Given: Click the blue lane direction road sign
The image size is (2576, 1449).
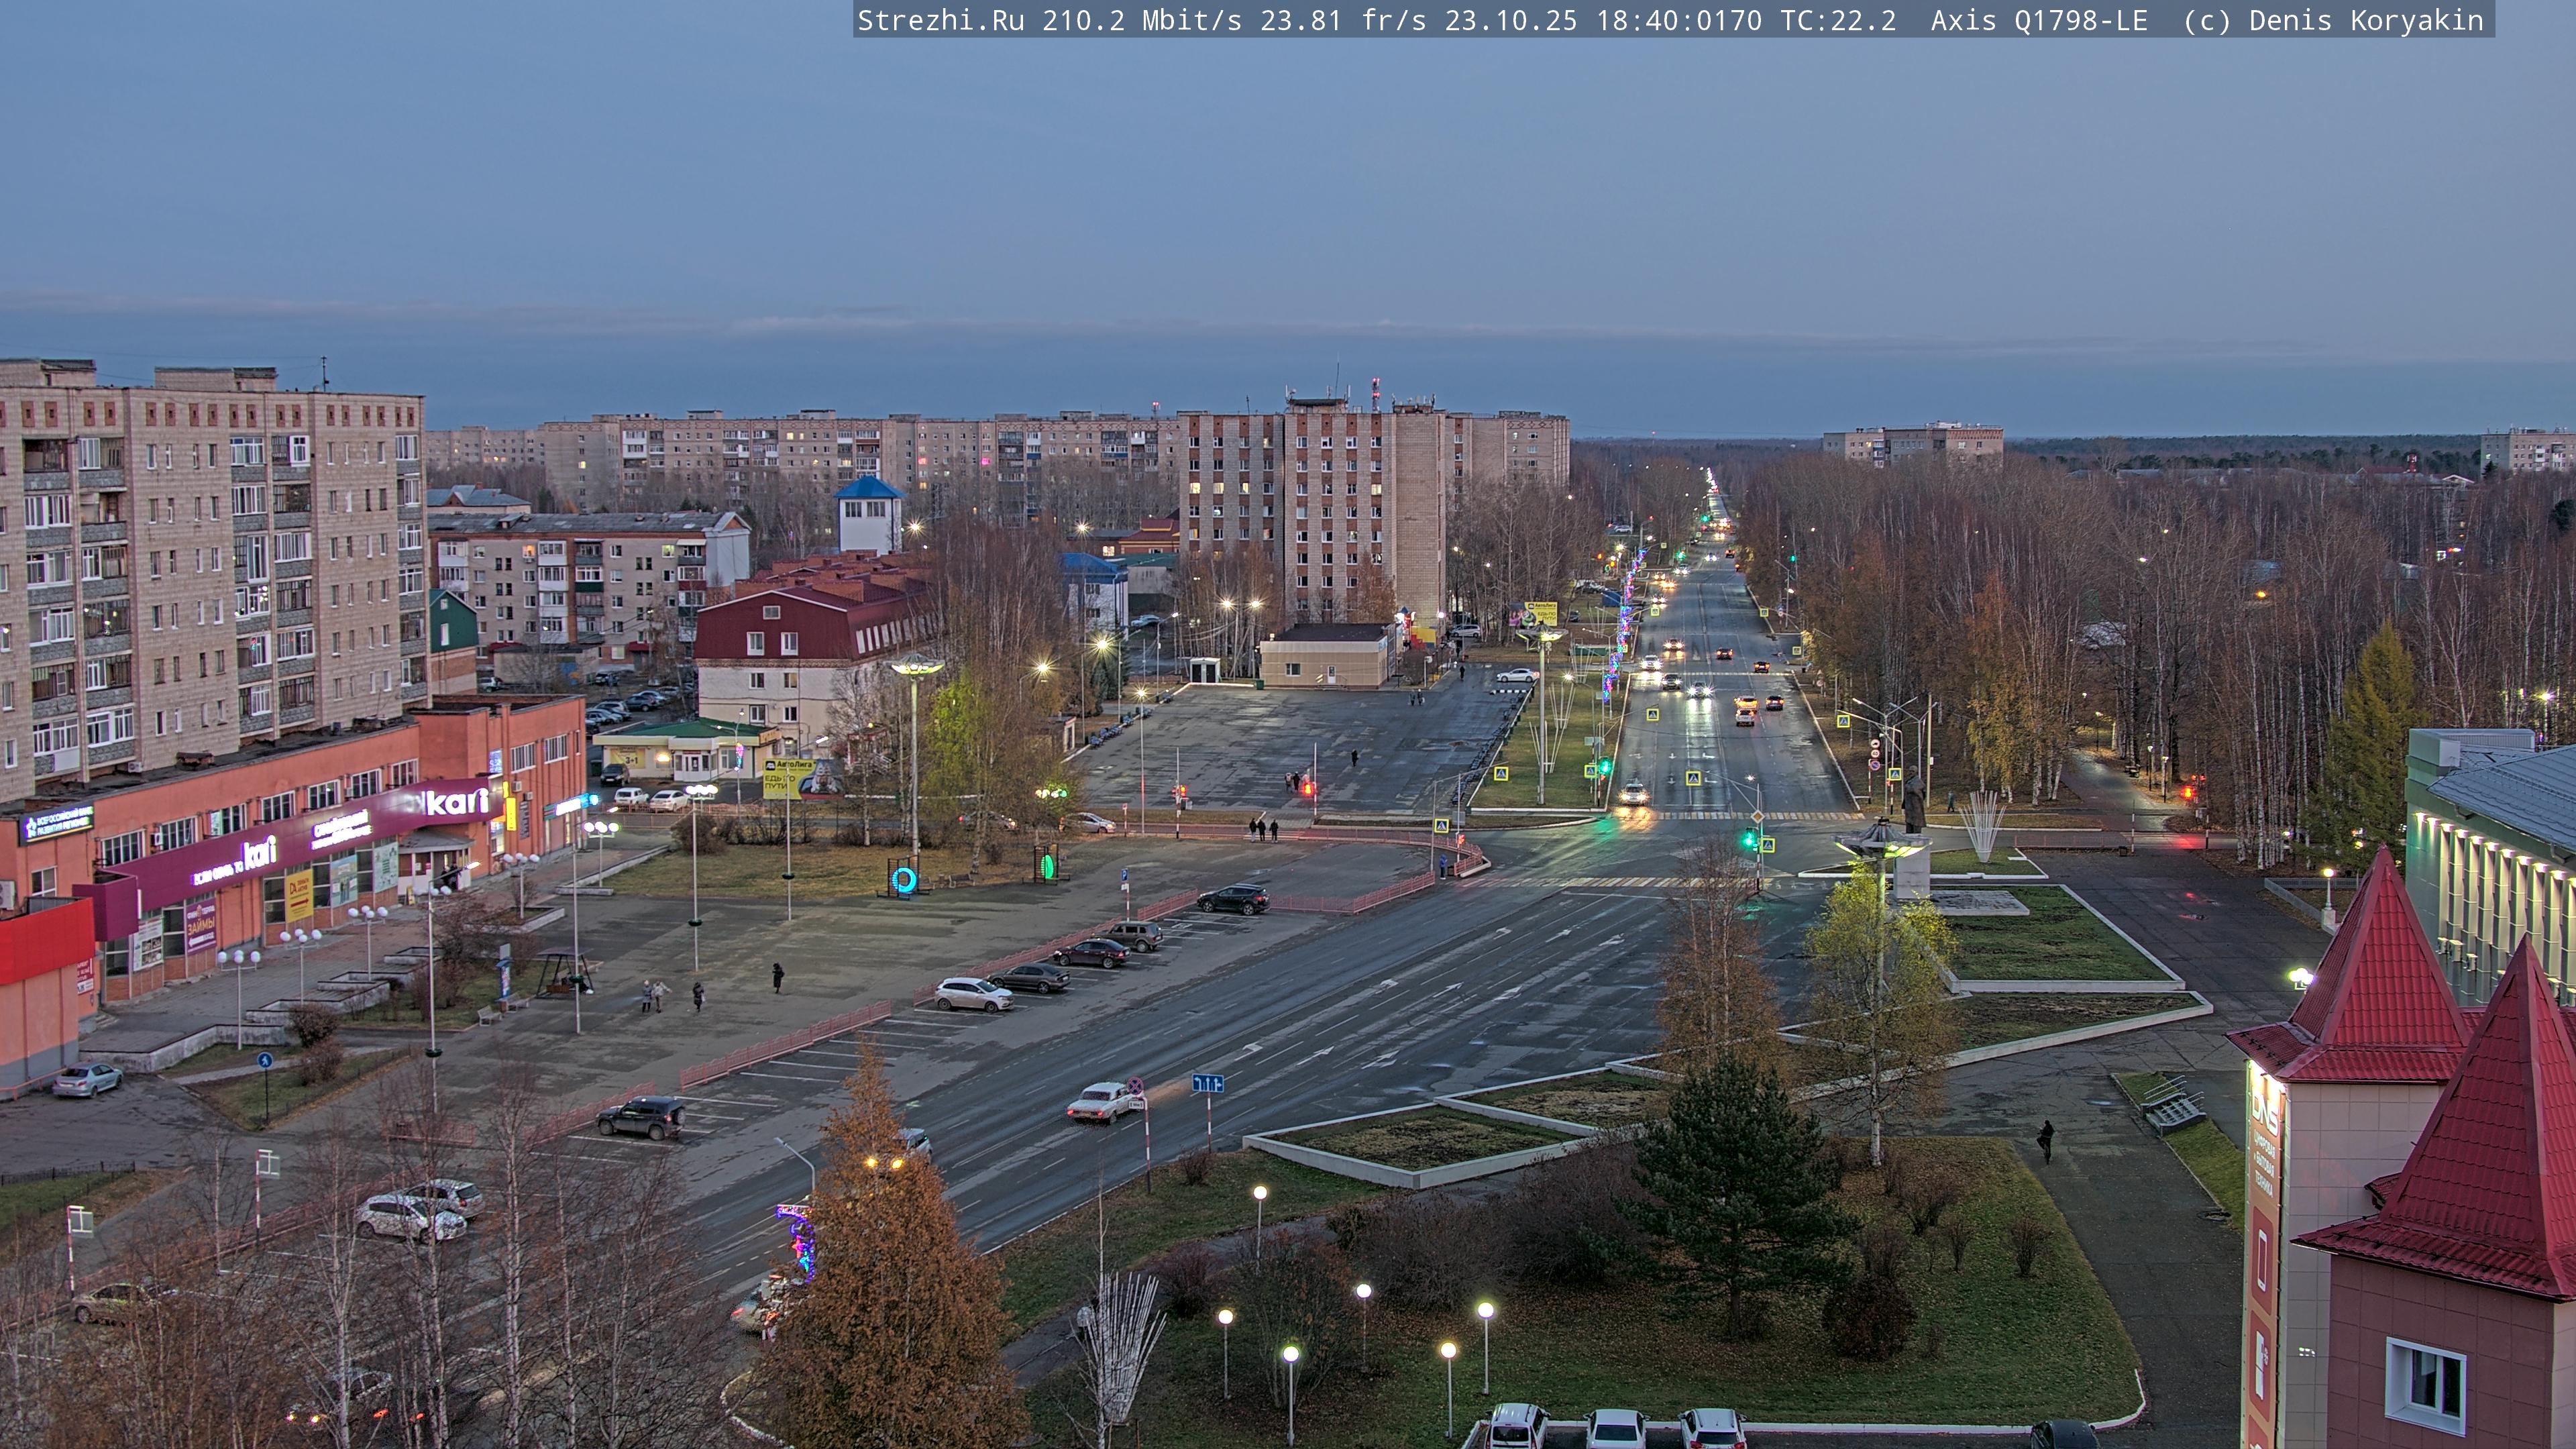Looking at the screenshot, I should (x=1207, y=1083).
